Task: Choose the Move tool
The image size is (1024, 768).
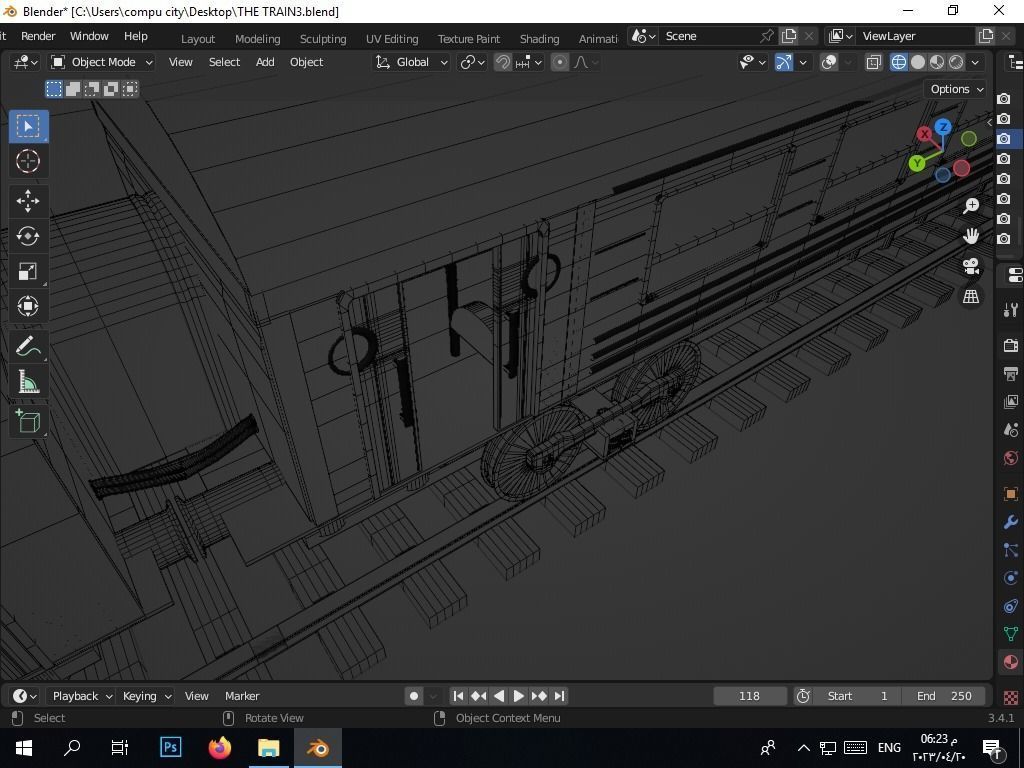Action: point(28,200)
